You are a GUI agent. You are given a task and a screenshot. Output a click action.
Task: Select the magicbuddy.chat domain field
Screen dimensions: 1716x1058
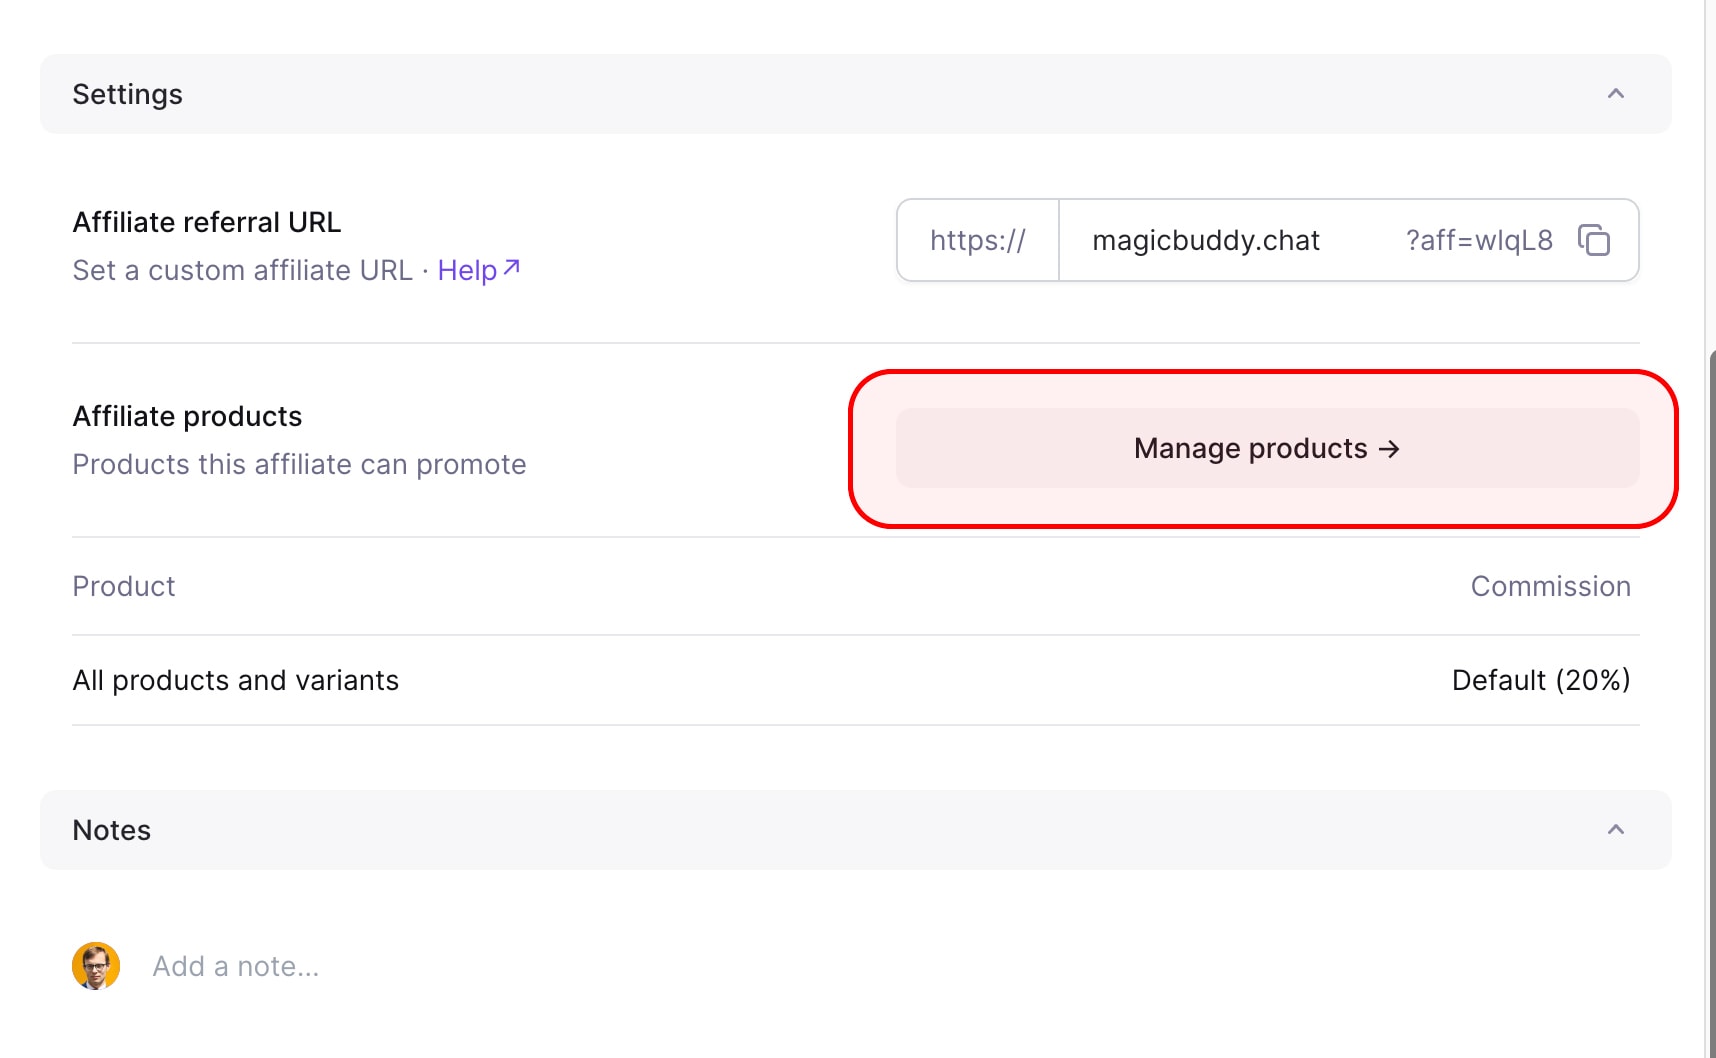[1205, 240]
